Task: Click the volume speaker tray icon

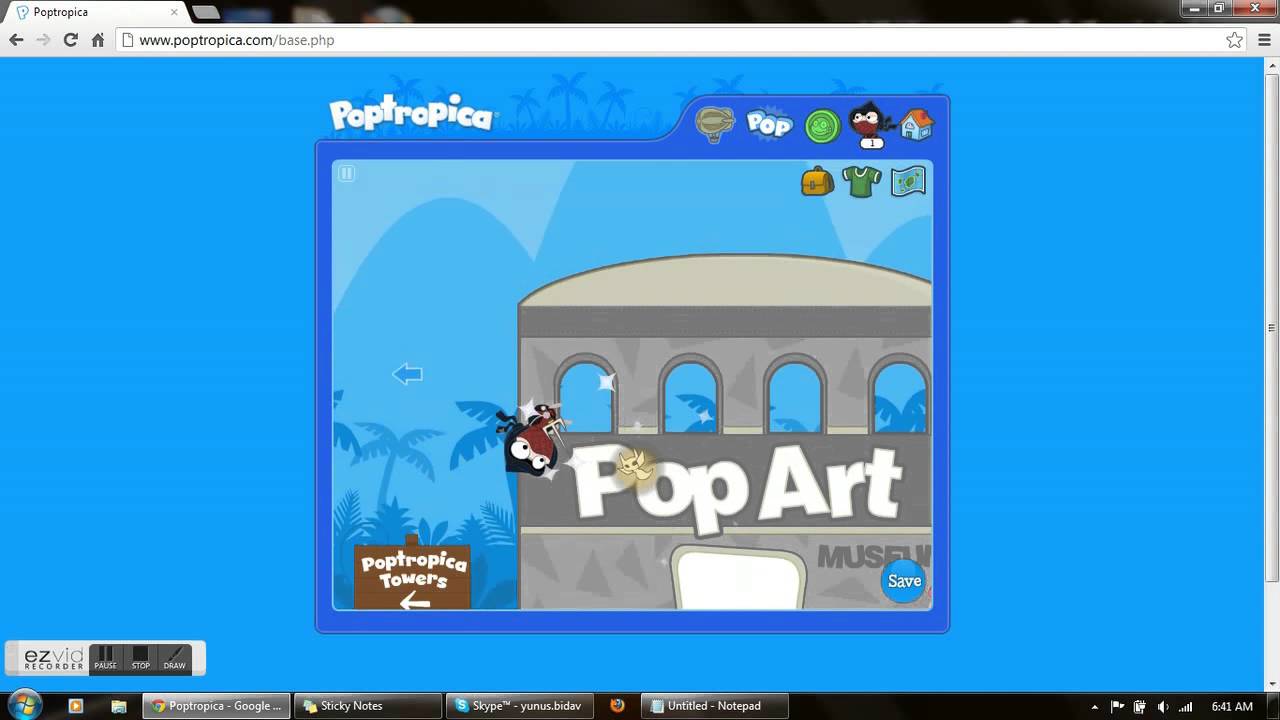Action: [x=1163, y=707]
